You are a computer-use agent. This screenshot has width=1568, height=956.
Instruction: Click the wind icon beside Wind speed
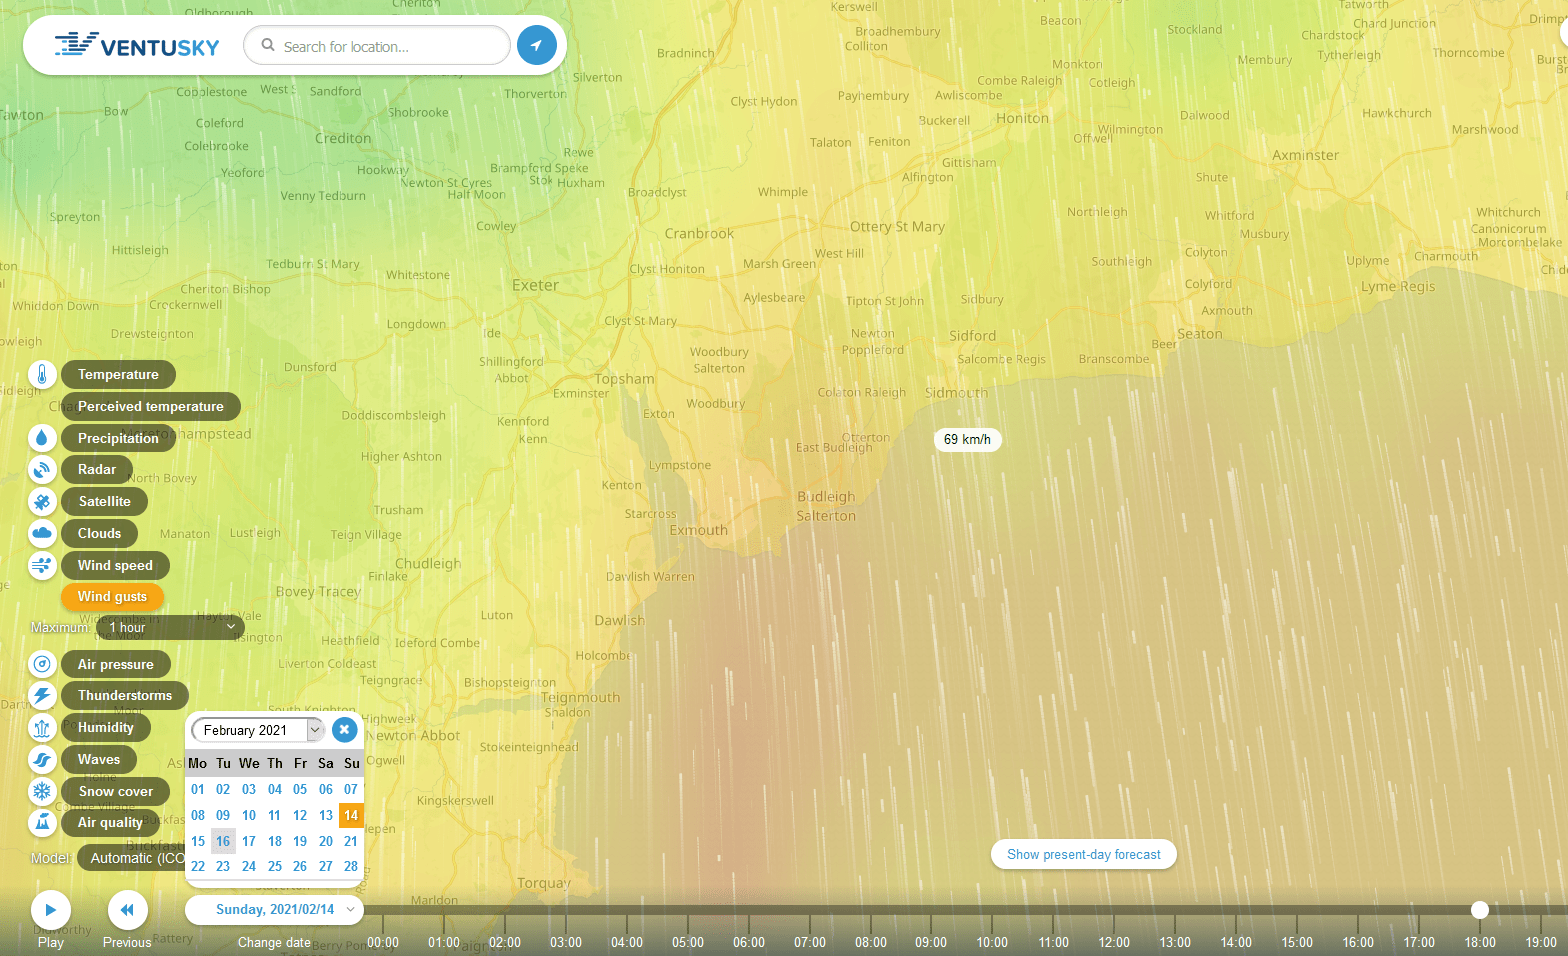click(x=42, y=565)
